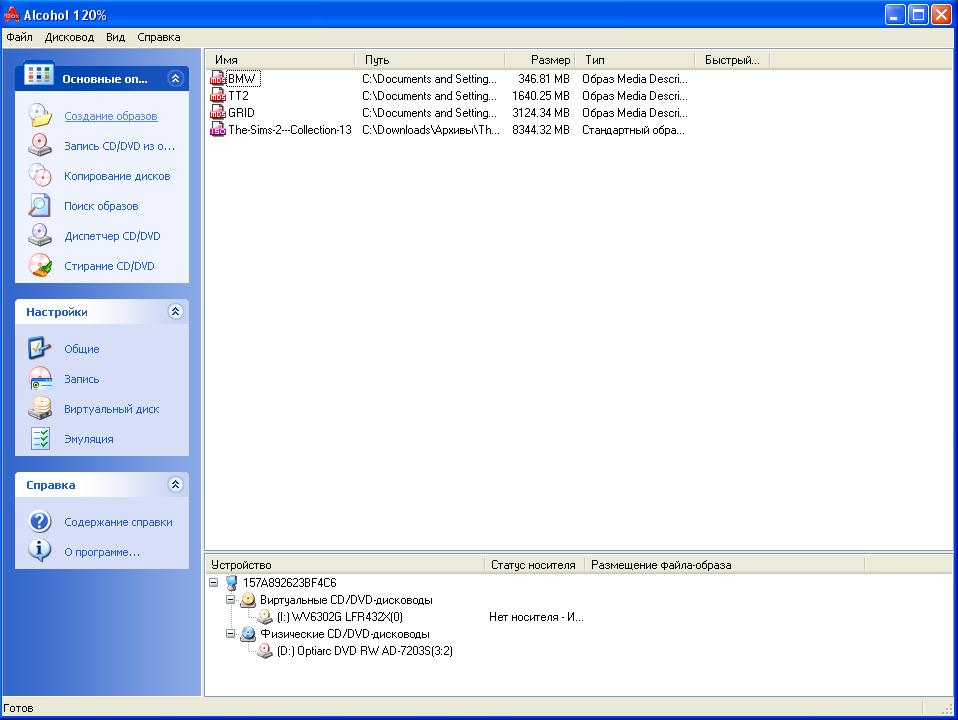The height and width of the screenshot is (720, 958).
Task: Click the image search magnifier icon
Action: pos(39,206)
